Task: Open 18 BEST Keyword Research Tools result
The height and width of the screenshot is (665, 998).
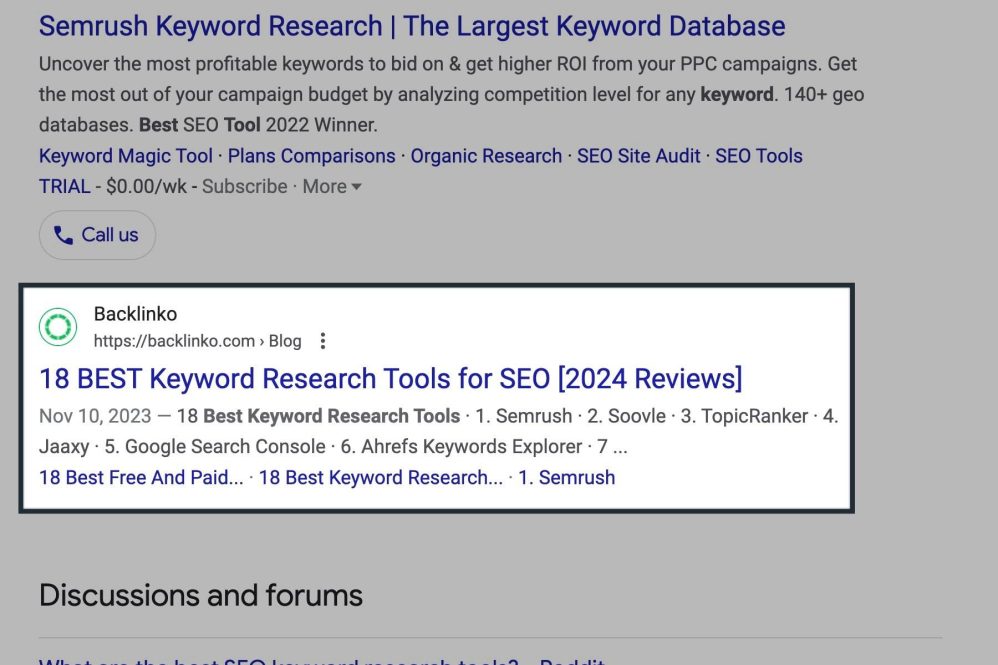Action: click(390, 379)
